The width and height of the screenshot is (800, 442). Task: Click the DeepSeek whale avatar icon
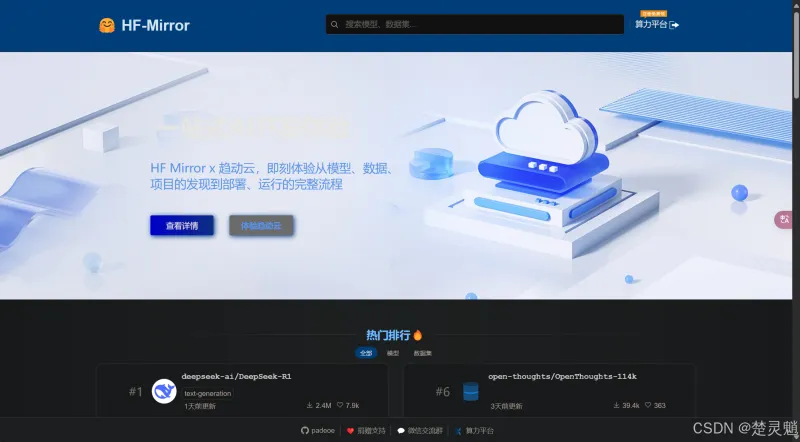click(164, 391)
